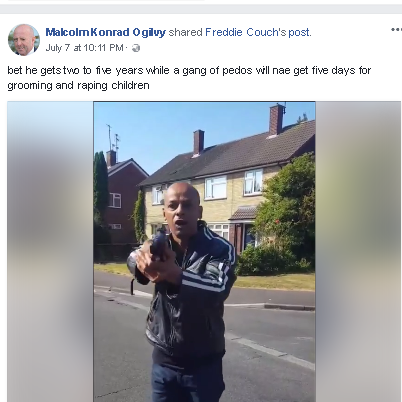Open the original shared 'post' link
402x402 pixels.
(299, 32)
